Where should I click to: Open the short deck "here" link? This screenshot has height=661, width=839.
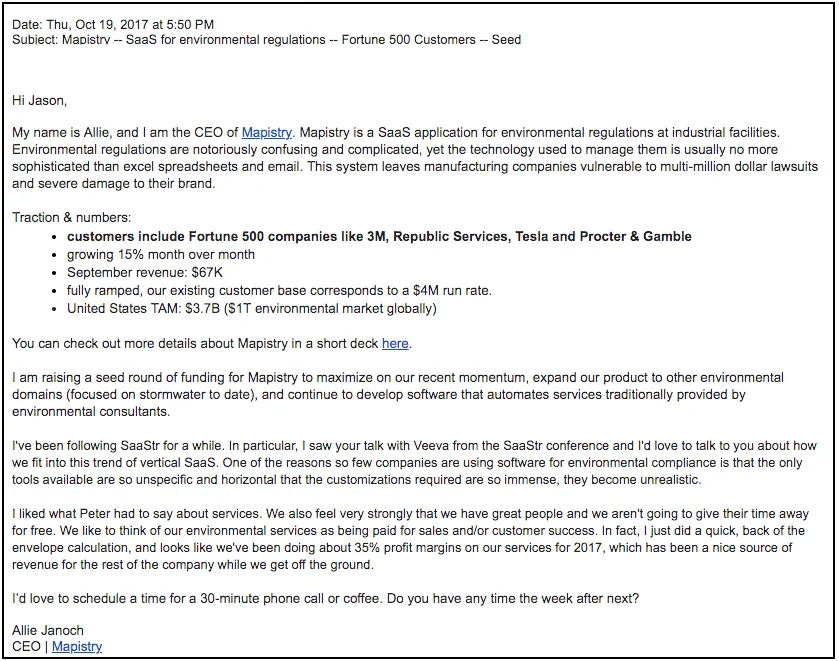tap(395, 344)
